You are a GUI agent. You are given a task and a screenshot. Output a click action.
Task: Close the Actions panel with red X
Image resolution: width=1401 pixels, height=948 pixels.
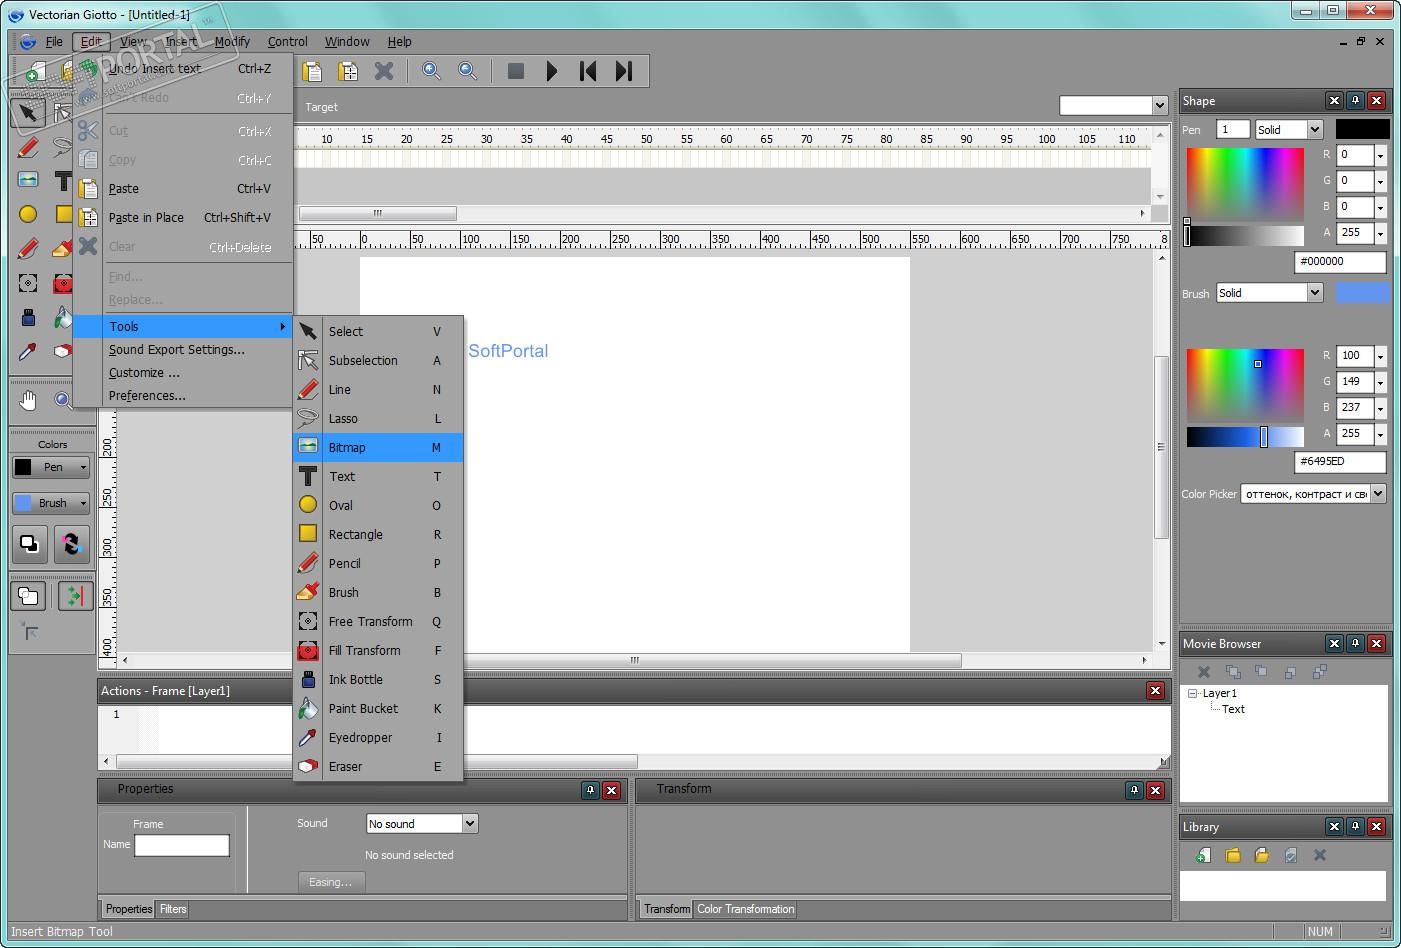pos(1155,691)
